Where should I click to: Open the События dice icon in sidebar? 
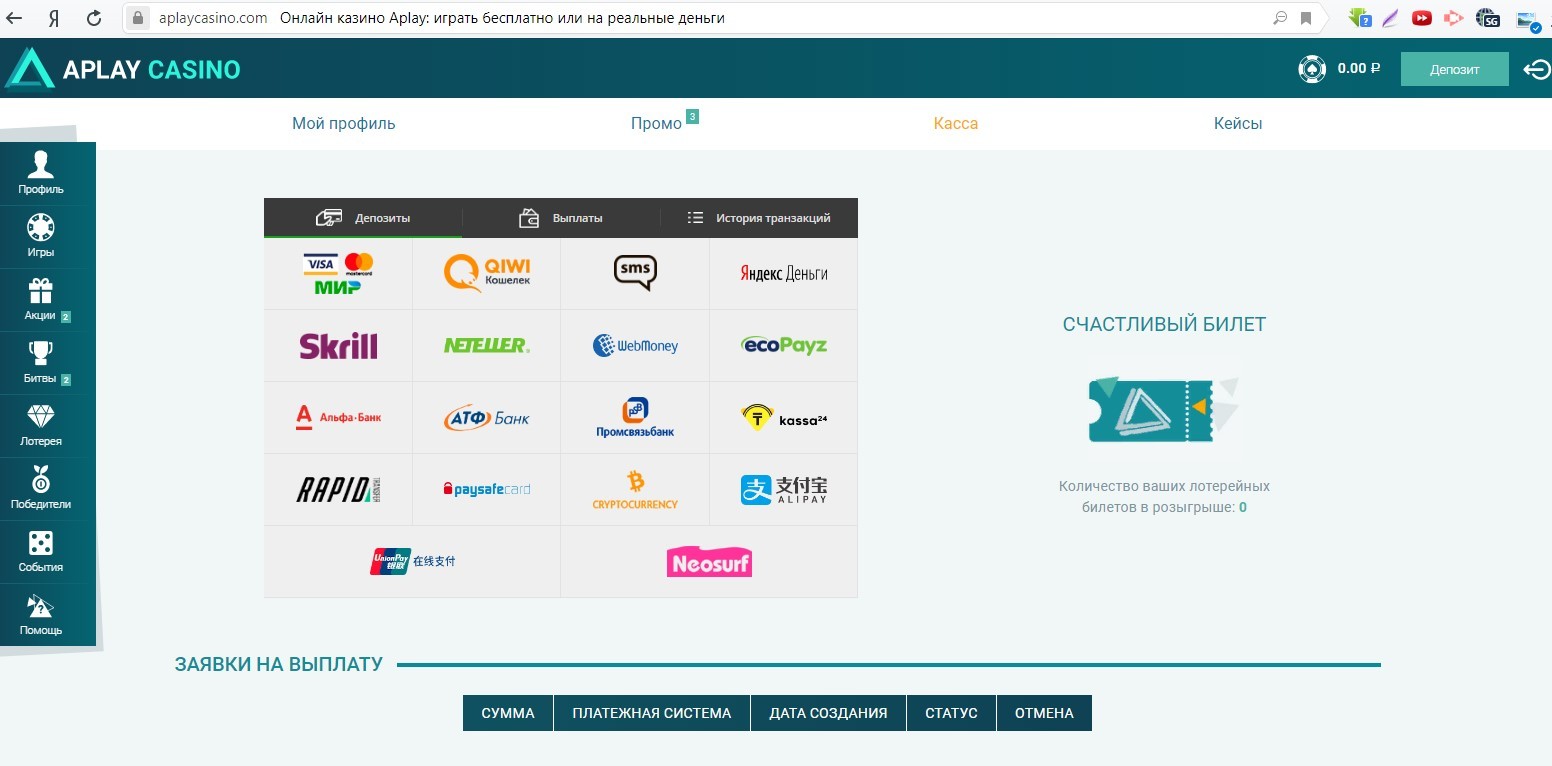coord(41,552)
